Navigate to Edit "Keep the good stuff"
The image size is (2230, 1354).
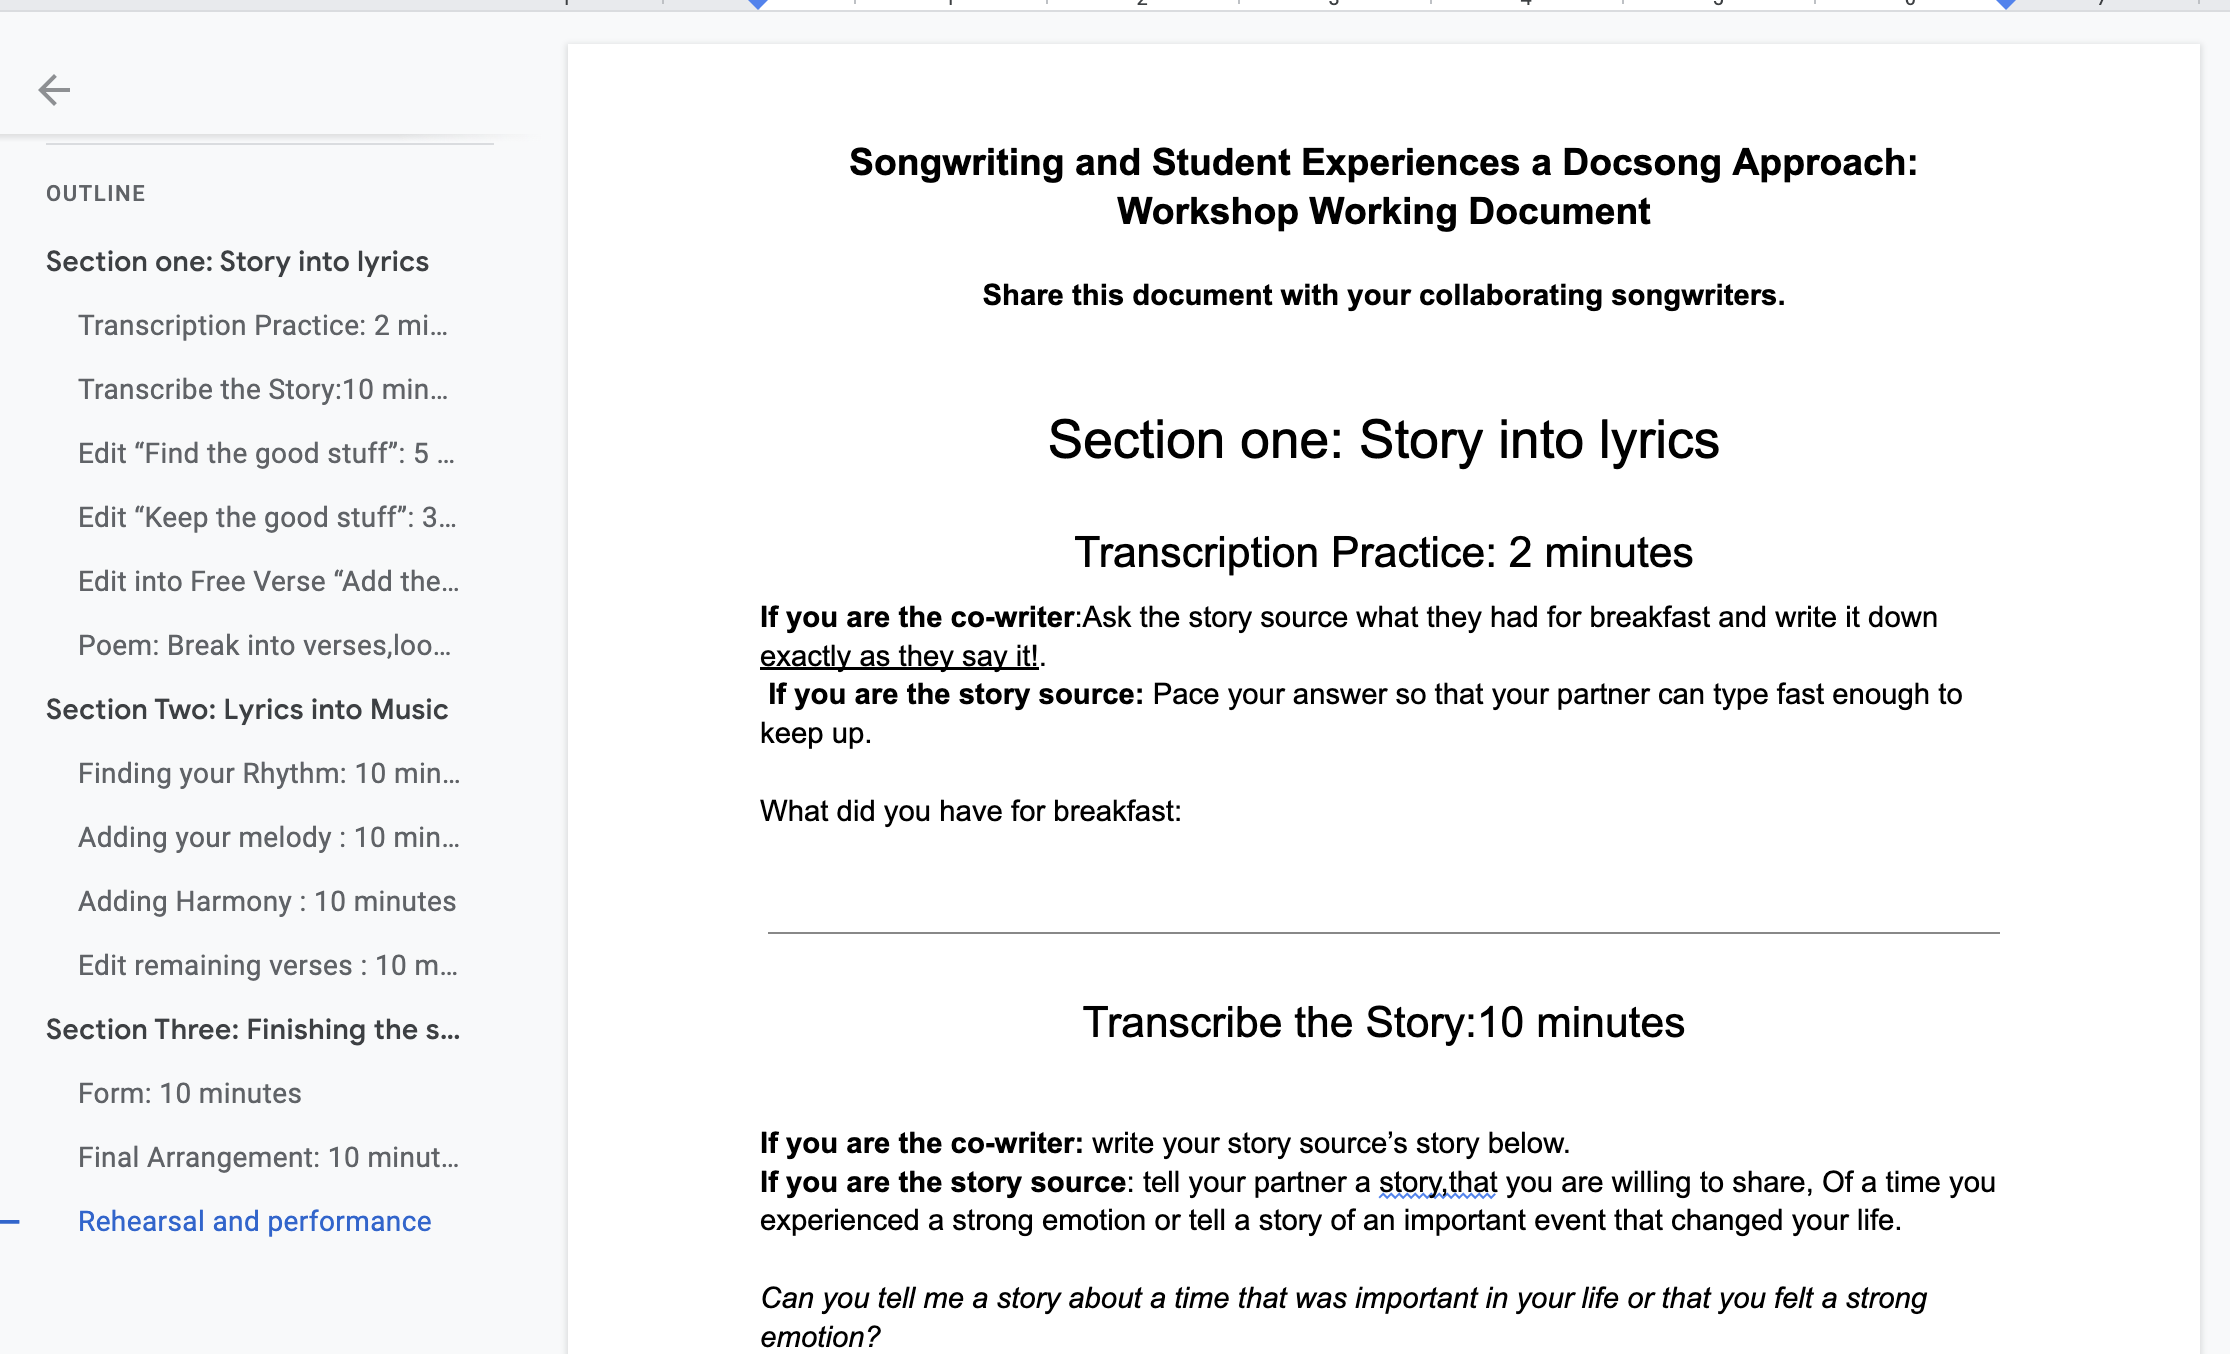tap(266, 517)
